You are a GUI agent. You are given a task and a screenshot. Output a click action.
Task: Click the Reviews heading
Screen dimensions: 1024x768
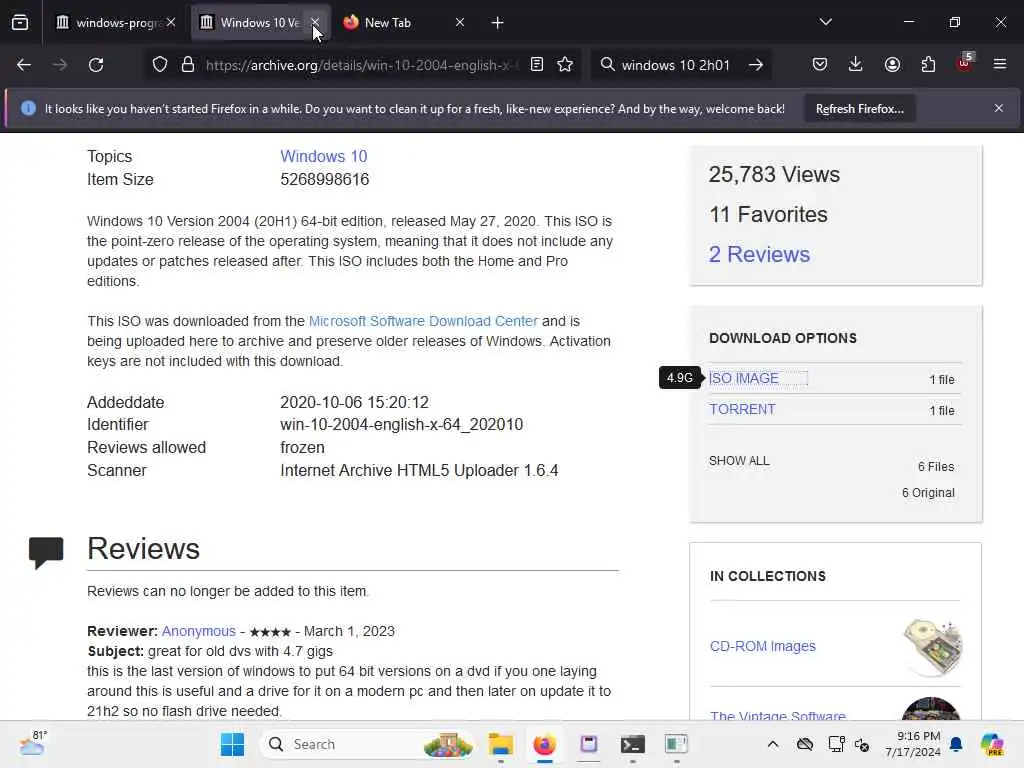point(144,549)
